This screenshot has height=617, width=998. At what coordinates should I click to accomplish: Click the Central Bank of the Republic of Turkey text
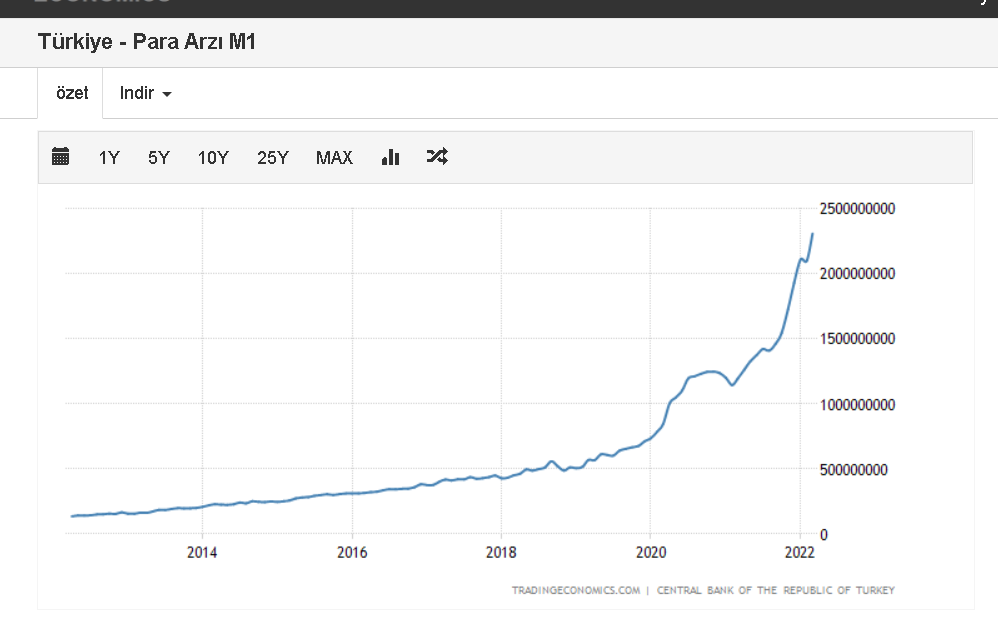click(x=775, y=590)
